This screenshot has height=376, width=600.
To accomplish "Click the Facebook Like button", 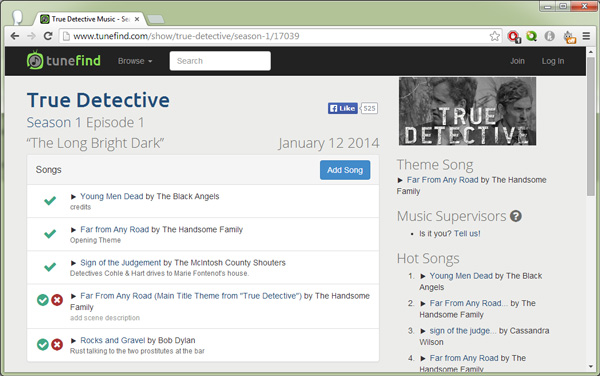I will pyautogui.click(x=342, y=108).
